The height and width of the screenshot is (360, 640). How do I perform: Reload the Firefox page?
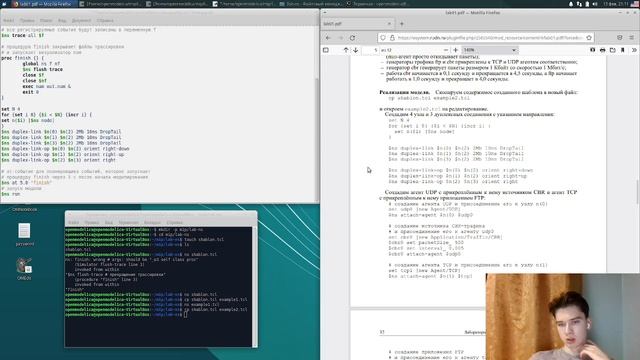click(352, 38)
